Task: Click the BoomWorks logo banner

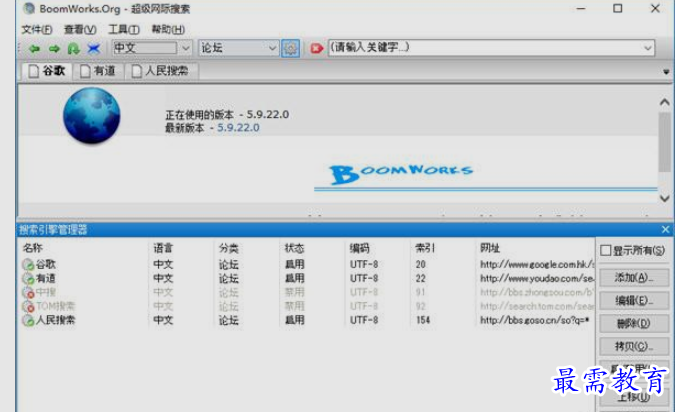Action: [401, 173]
